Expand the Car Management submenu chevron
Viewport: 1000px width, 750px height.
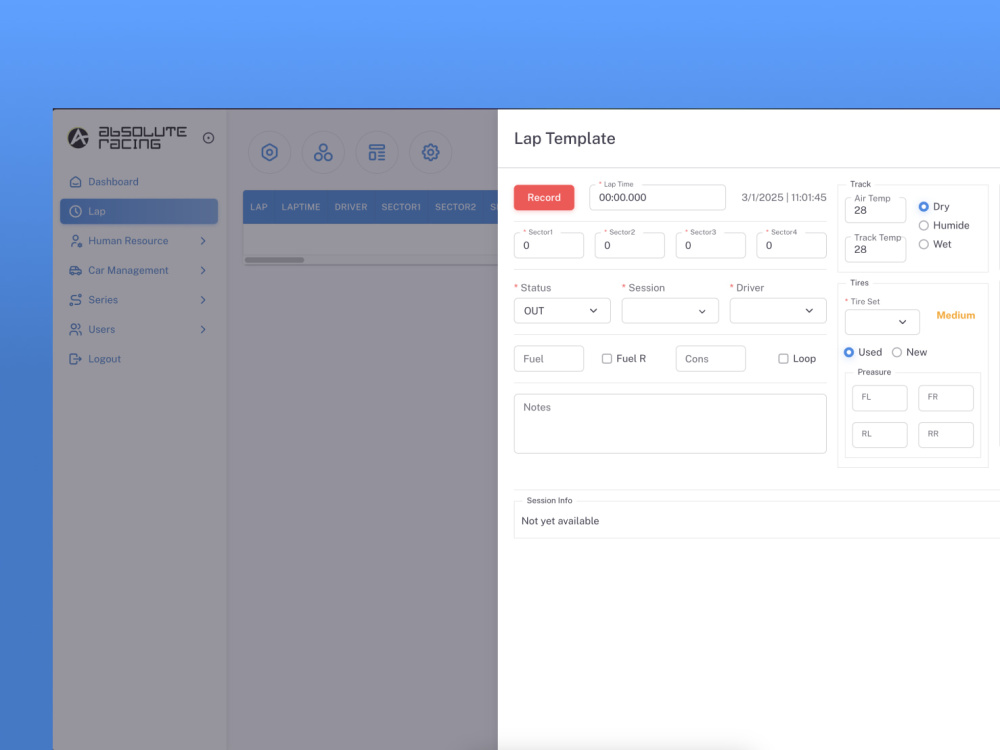[x=203, y=270]
